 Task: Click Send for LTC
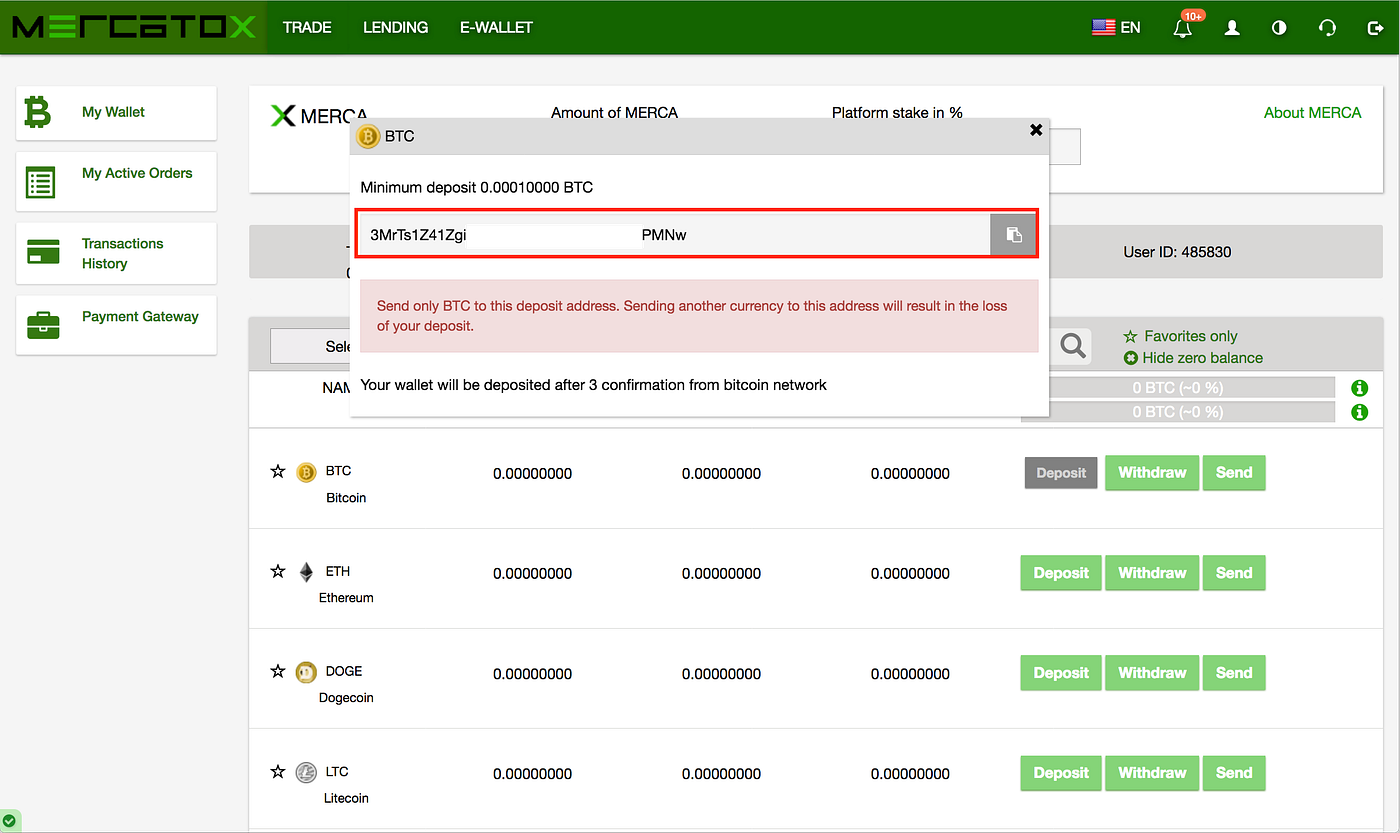1234,773
